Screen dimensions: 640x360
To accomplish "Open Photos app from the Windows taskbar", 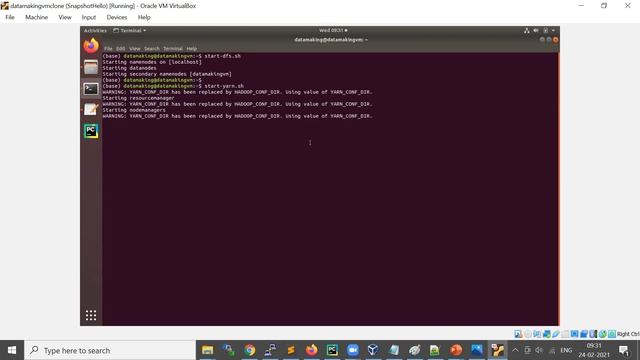I will [x=477, y=350].
